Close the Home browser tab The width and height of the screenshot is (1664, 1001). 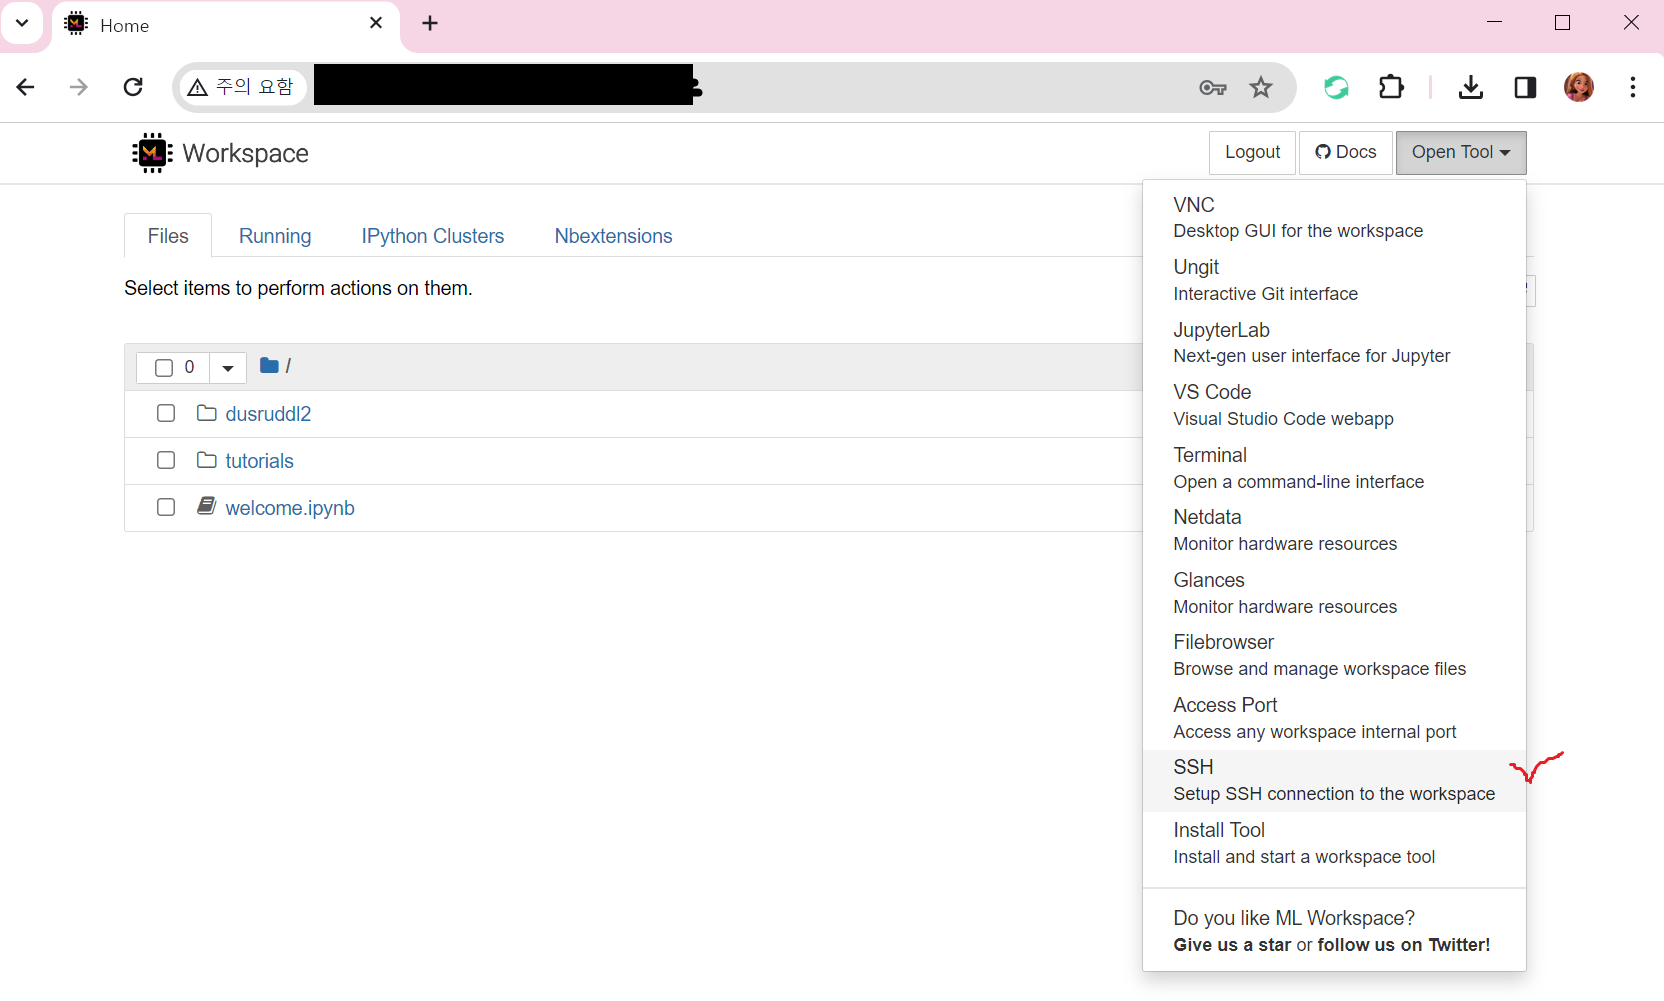click(376, 23)
